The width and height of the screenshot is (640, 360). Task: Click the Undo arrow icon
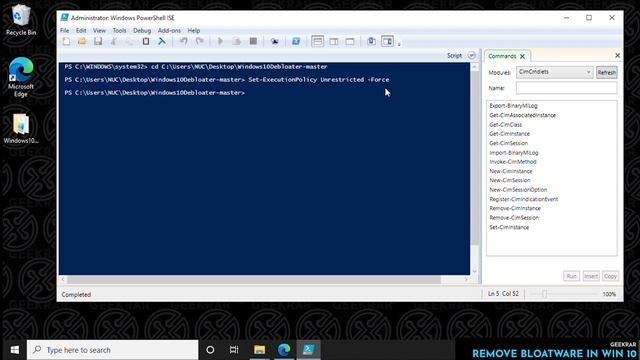(184, 41)
